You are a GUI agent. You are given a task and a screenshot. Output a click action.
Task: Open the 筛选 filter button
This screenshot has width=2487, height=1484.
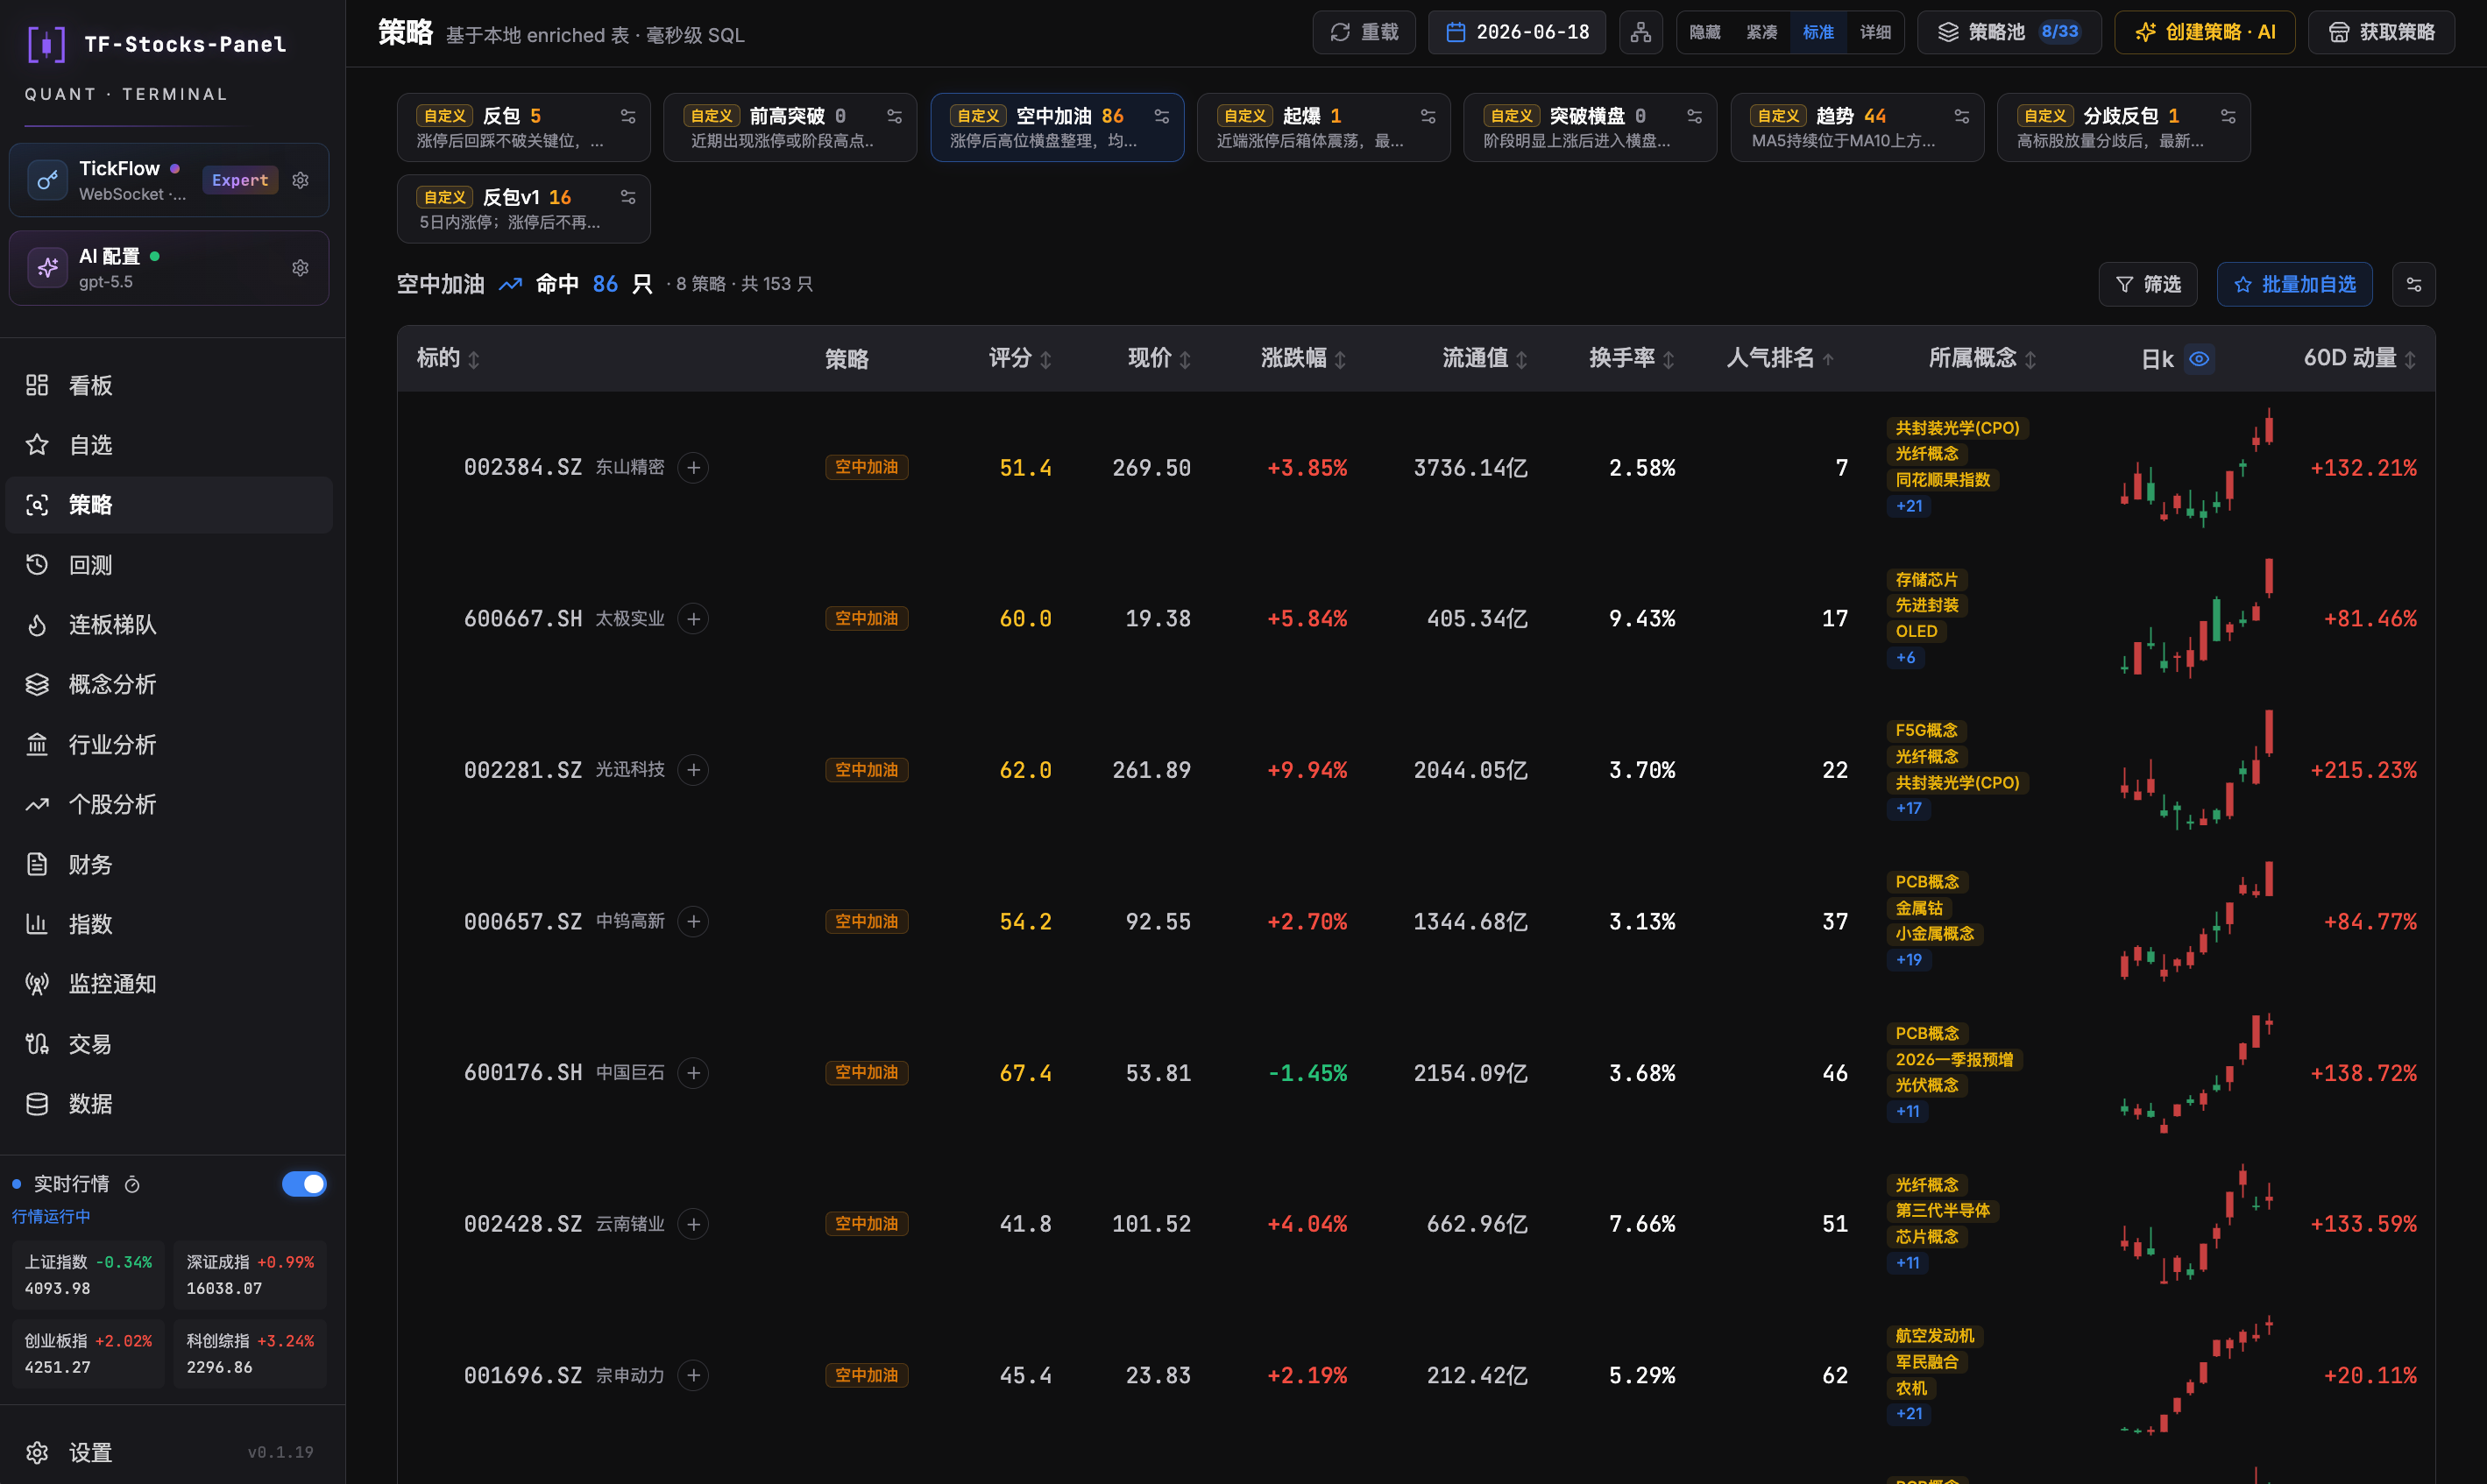(x=2147, y=285)
